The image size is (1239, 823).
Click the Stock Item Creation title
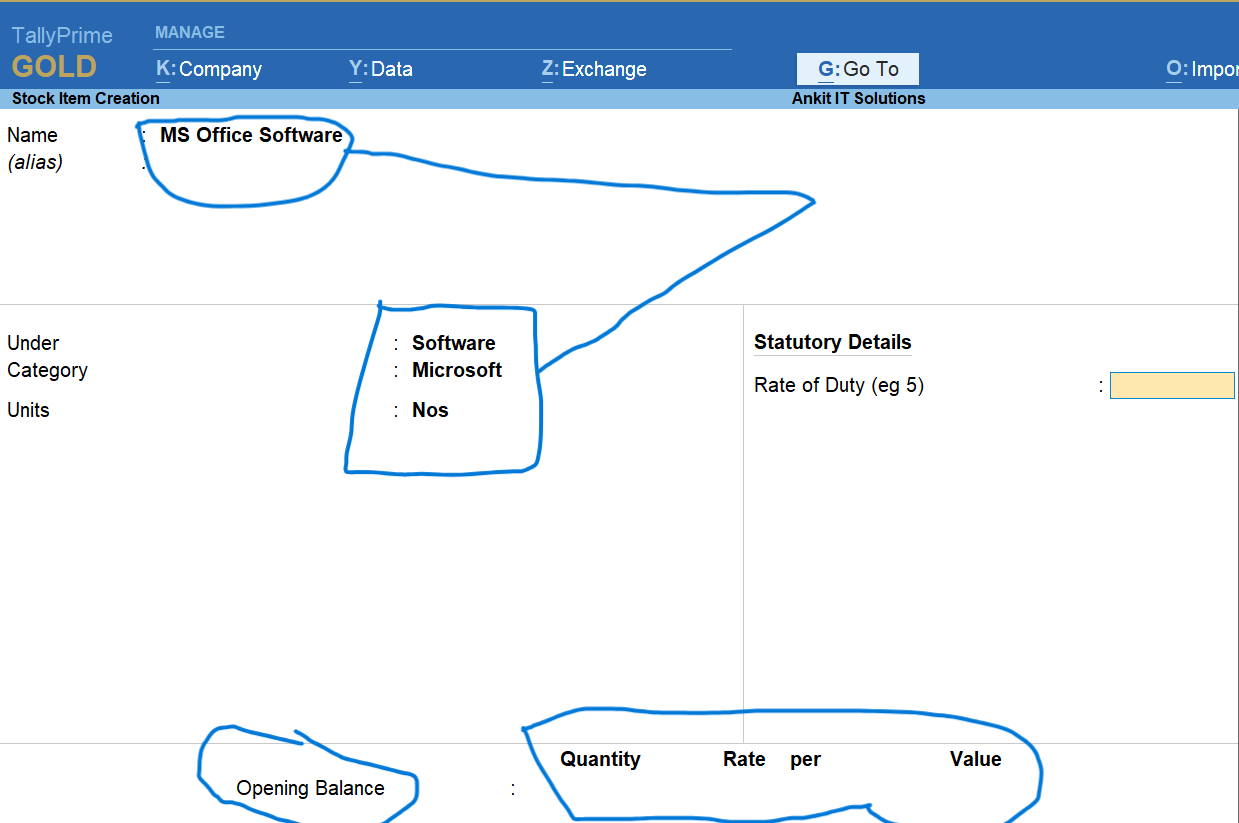[x=86, y=98]
